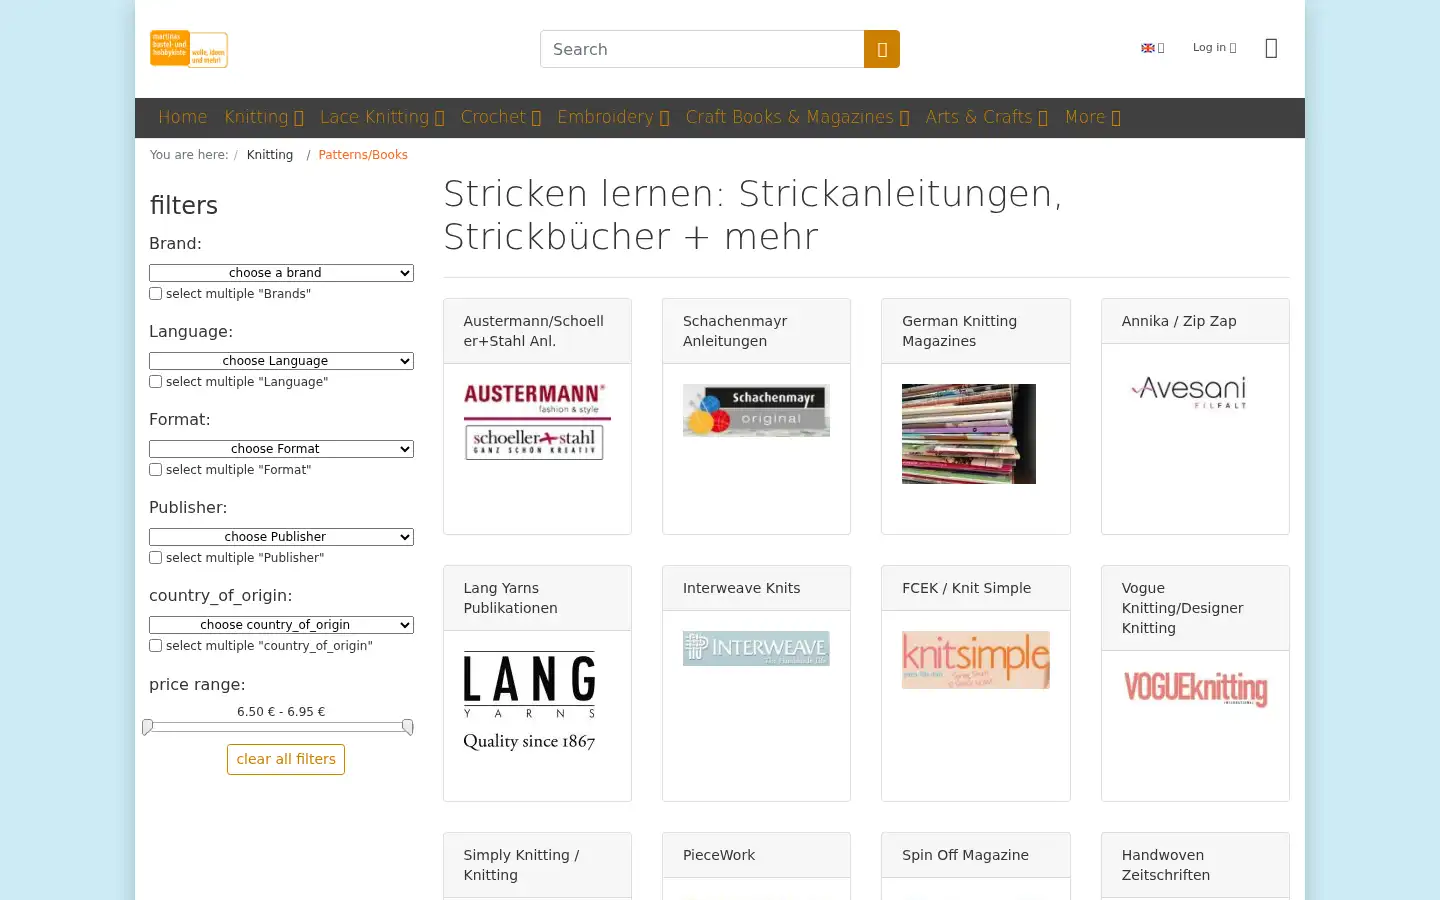Expand the Knitting menu
Image resolution: width=1440 pixels, height=900 pixels.
(264, 117)
